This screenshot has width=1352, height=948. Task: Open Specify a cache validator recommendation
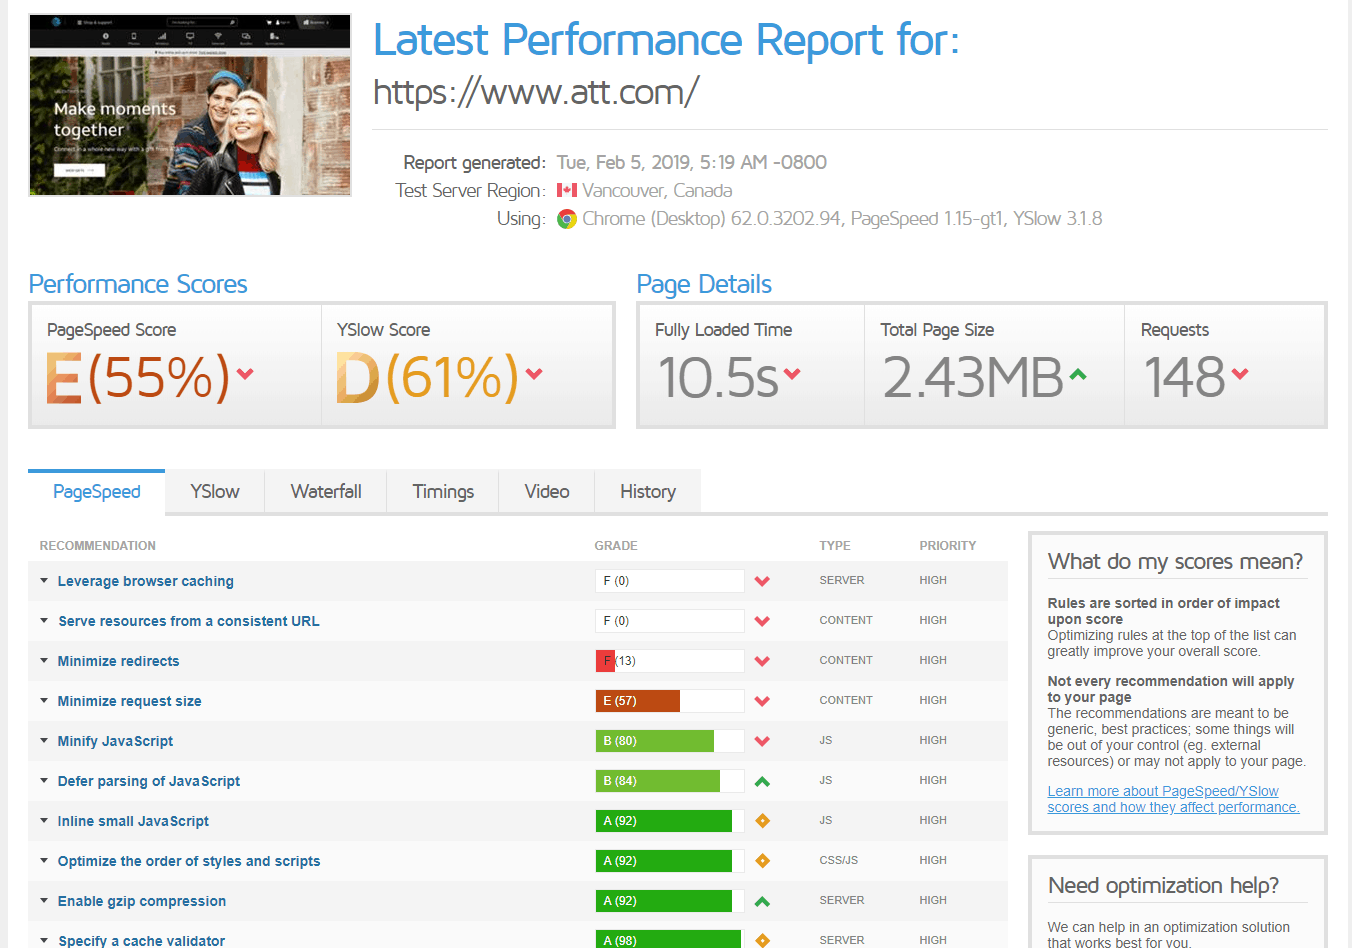(x=142, y=940)
